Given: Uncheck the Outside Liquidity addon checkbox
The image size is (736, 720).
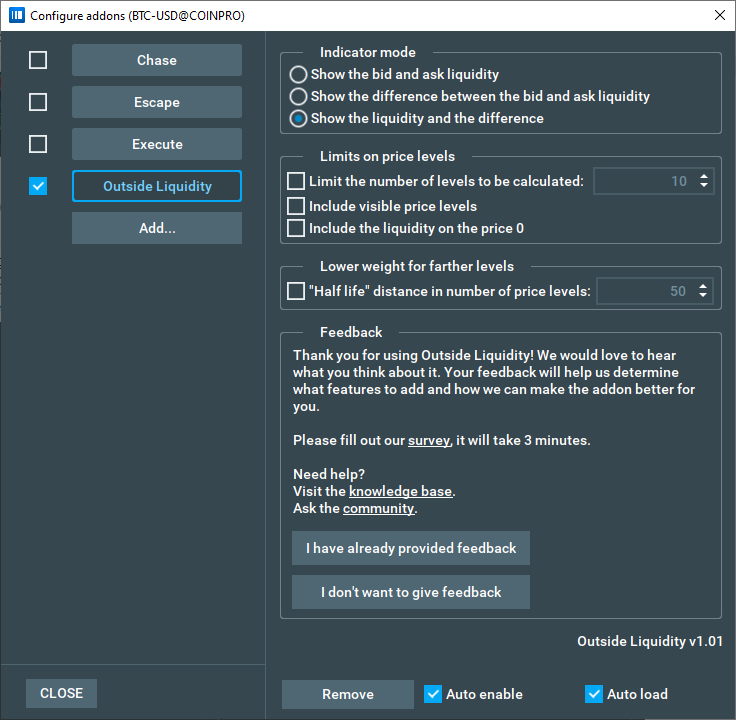Looking at the screenshot, I should [x=38, y=186].
